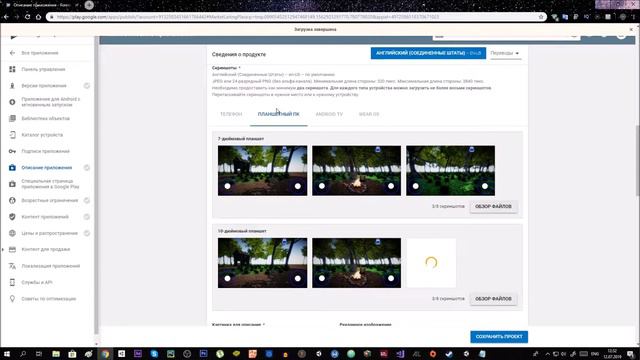Click the 10-дюймовый планшет label

(x=242, y=231)
